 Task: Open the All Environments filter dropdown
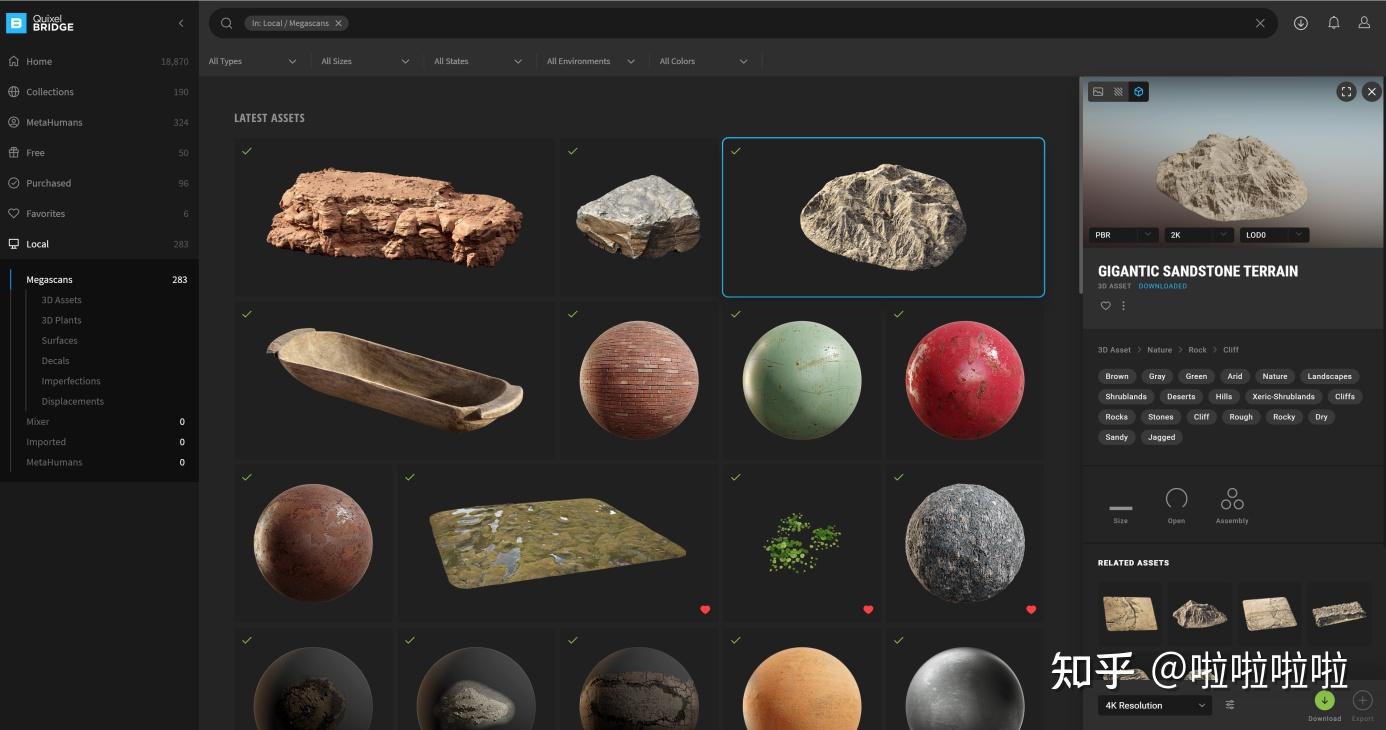[591, 61]
